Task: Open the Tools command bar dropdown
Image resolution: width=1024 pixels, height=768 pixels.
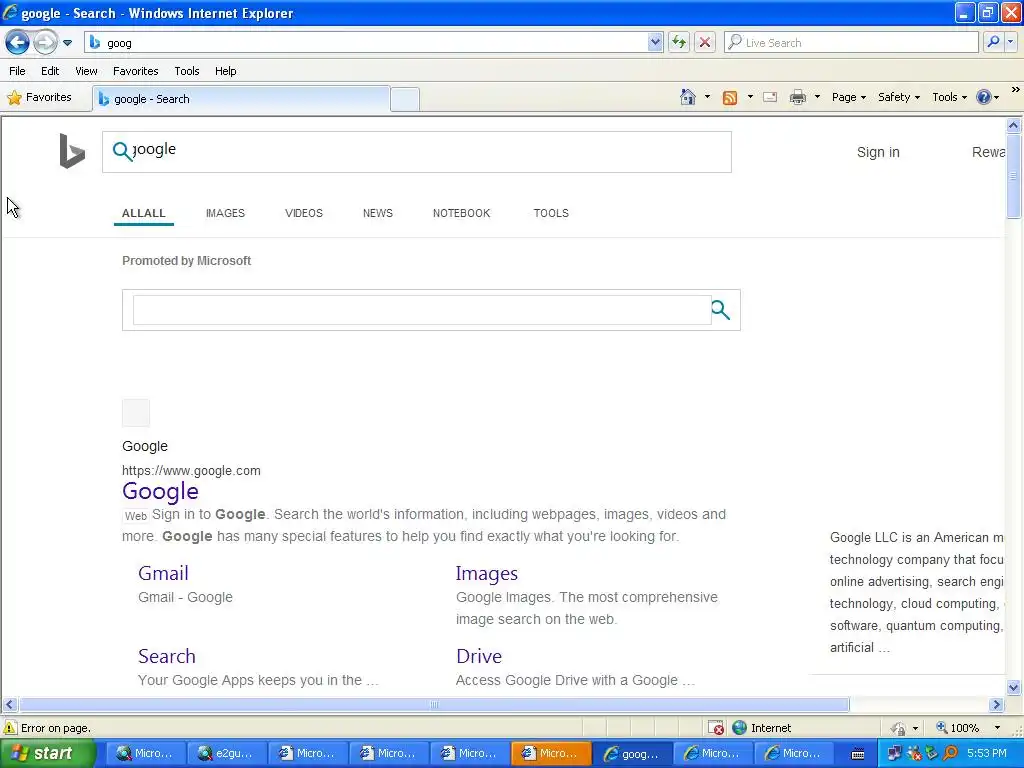Action: click(950, 97)
